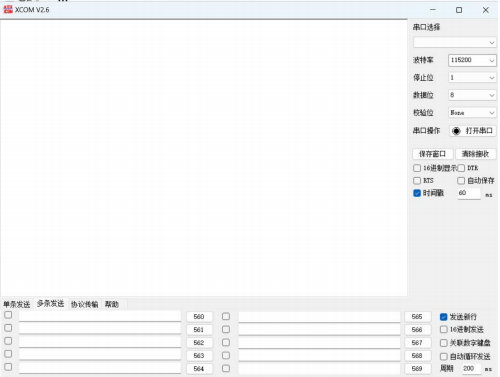Click the 564 send button
Image resolution: width=500 pixels, height=377 pixels.
click(199, 369)
